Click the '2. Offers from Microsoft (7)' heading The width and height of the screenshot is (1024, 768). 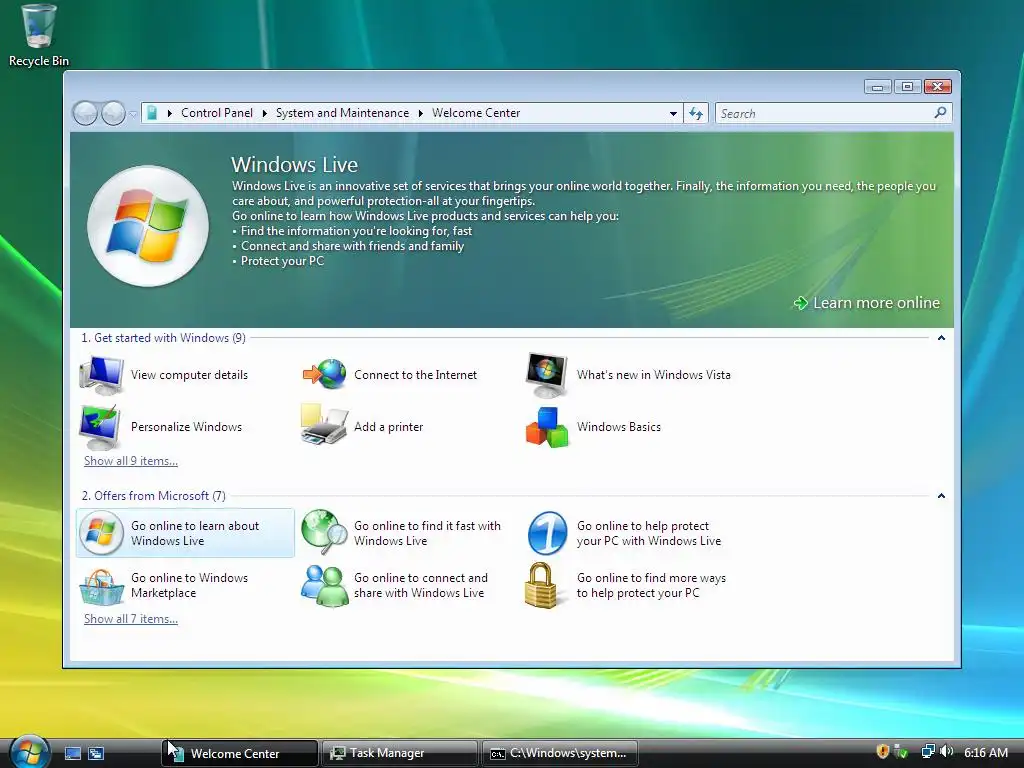[153, 496]
